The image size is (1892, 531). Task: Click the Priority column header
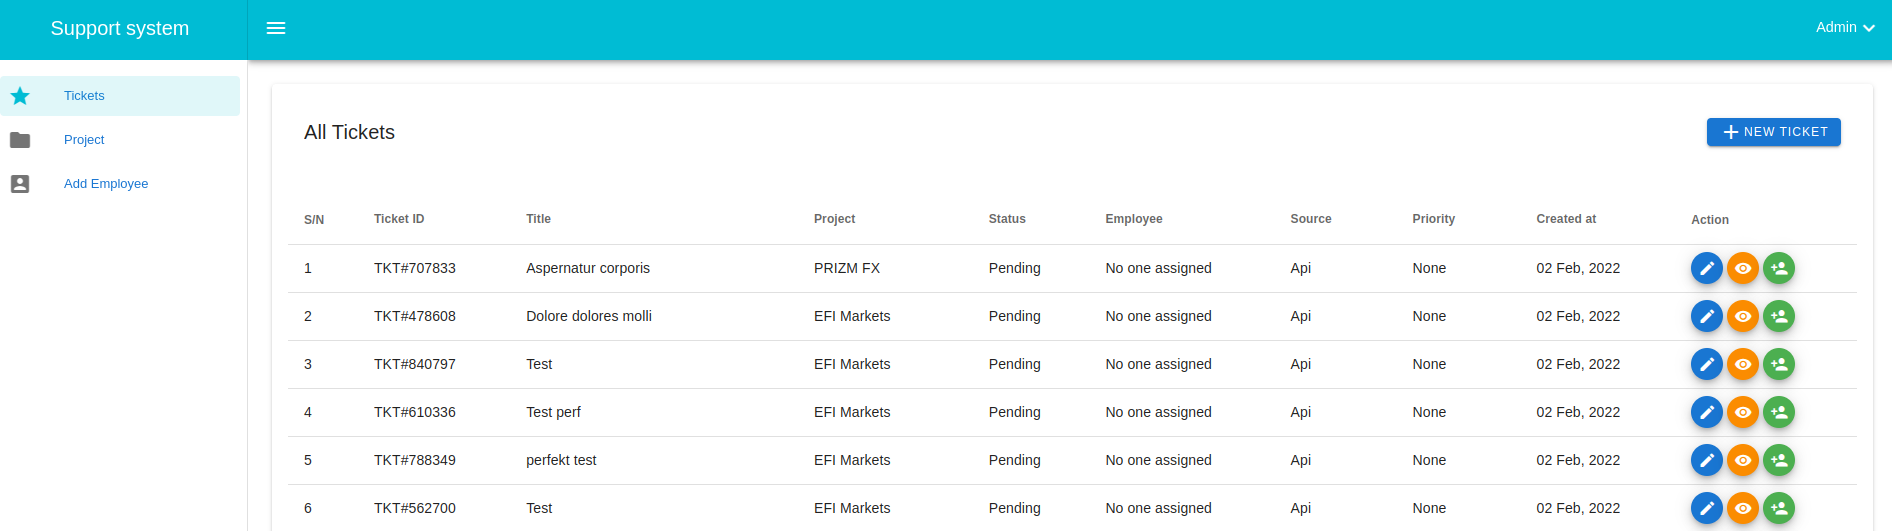click(1433, 219)
